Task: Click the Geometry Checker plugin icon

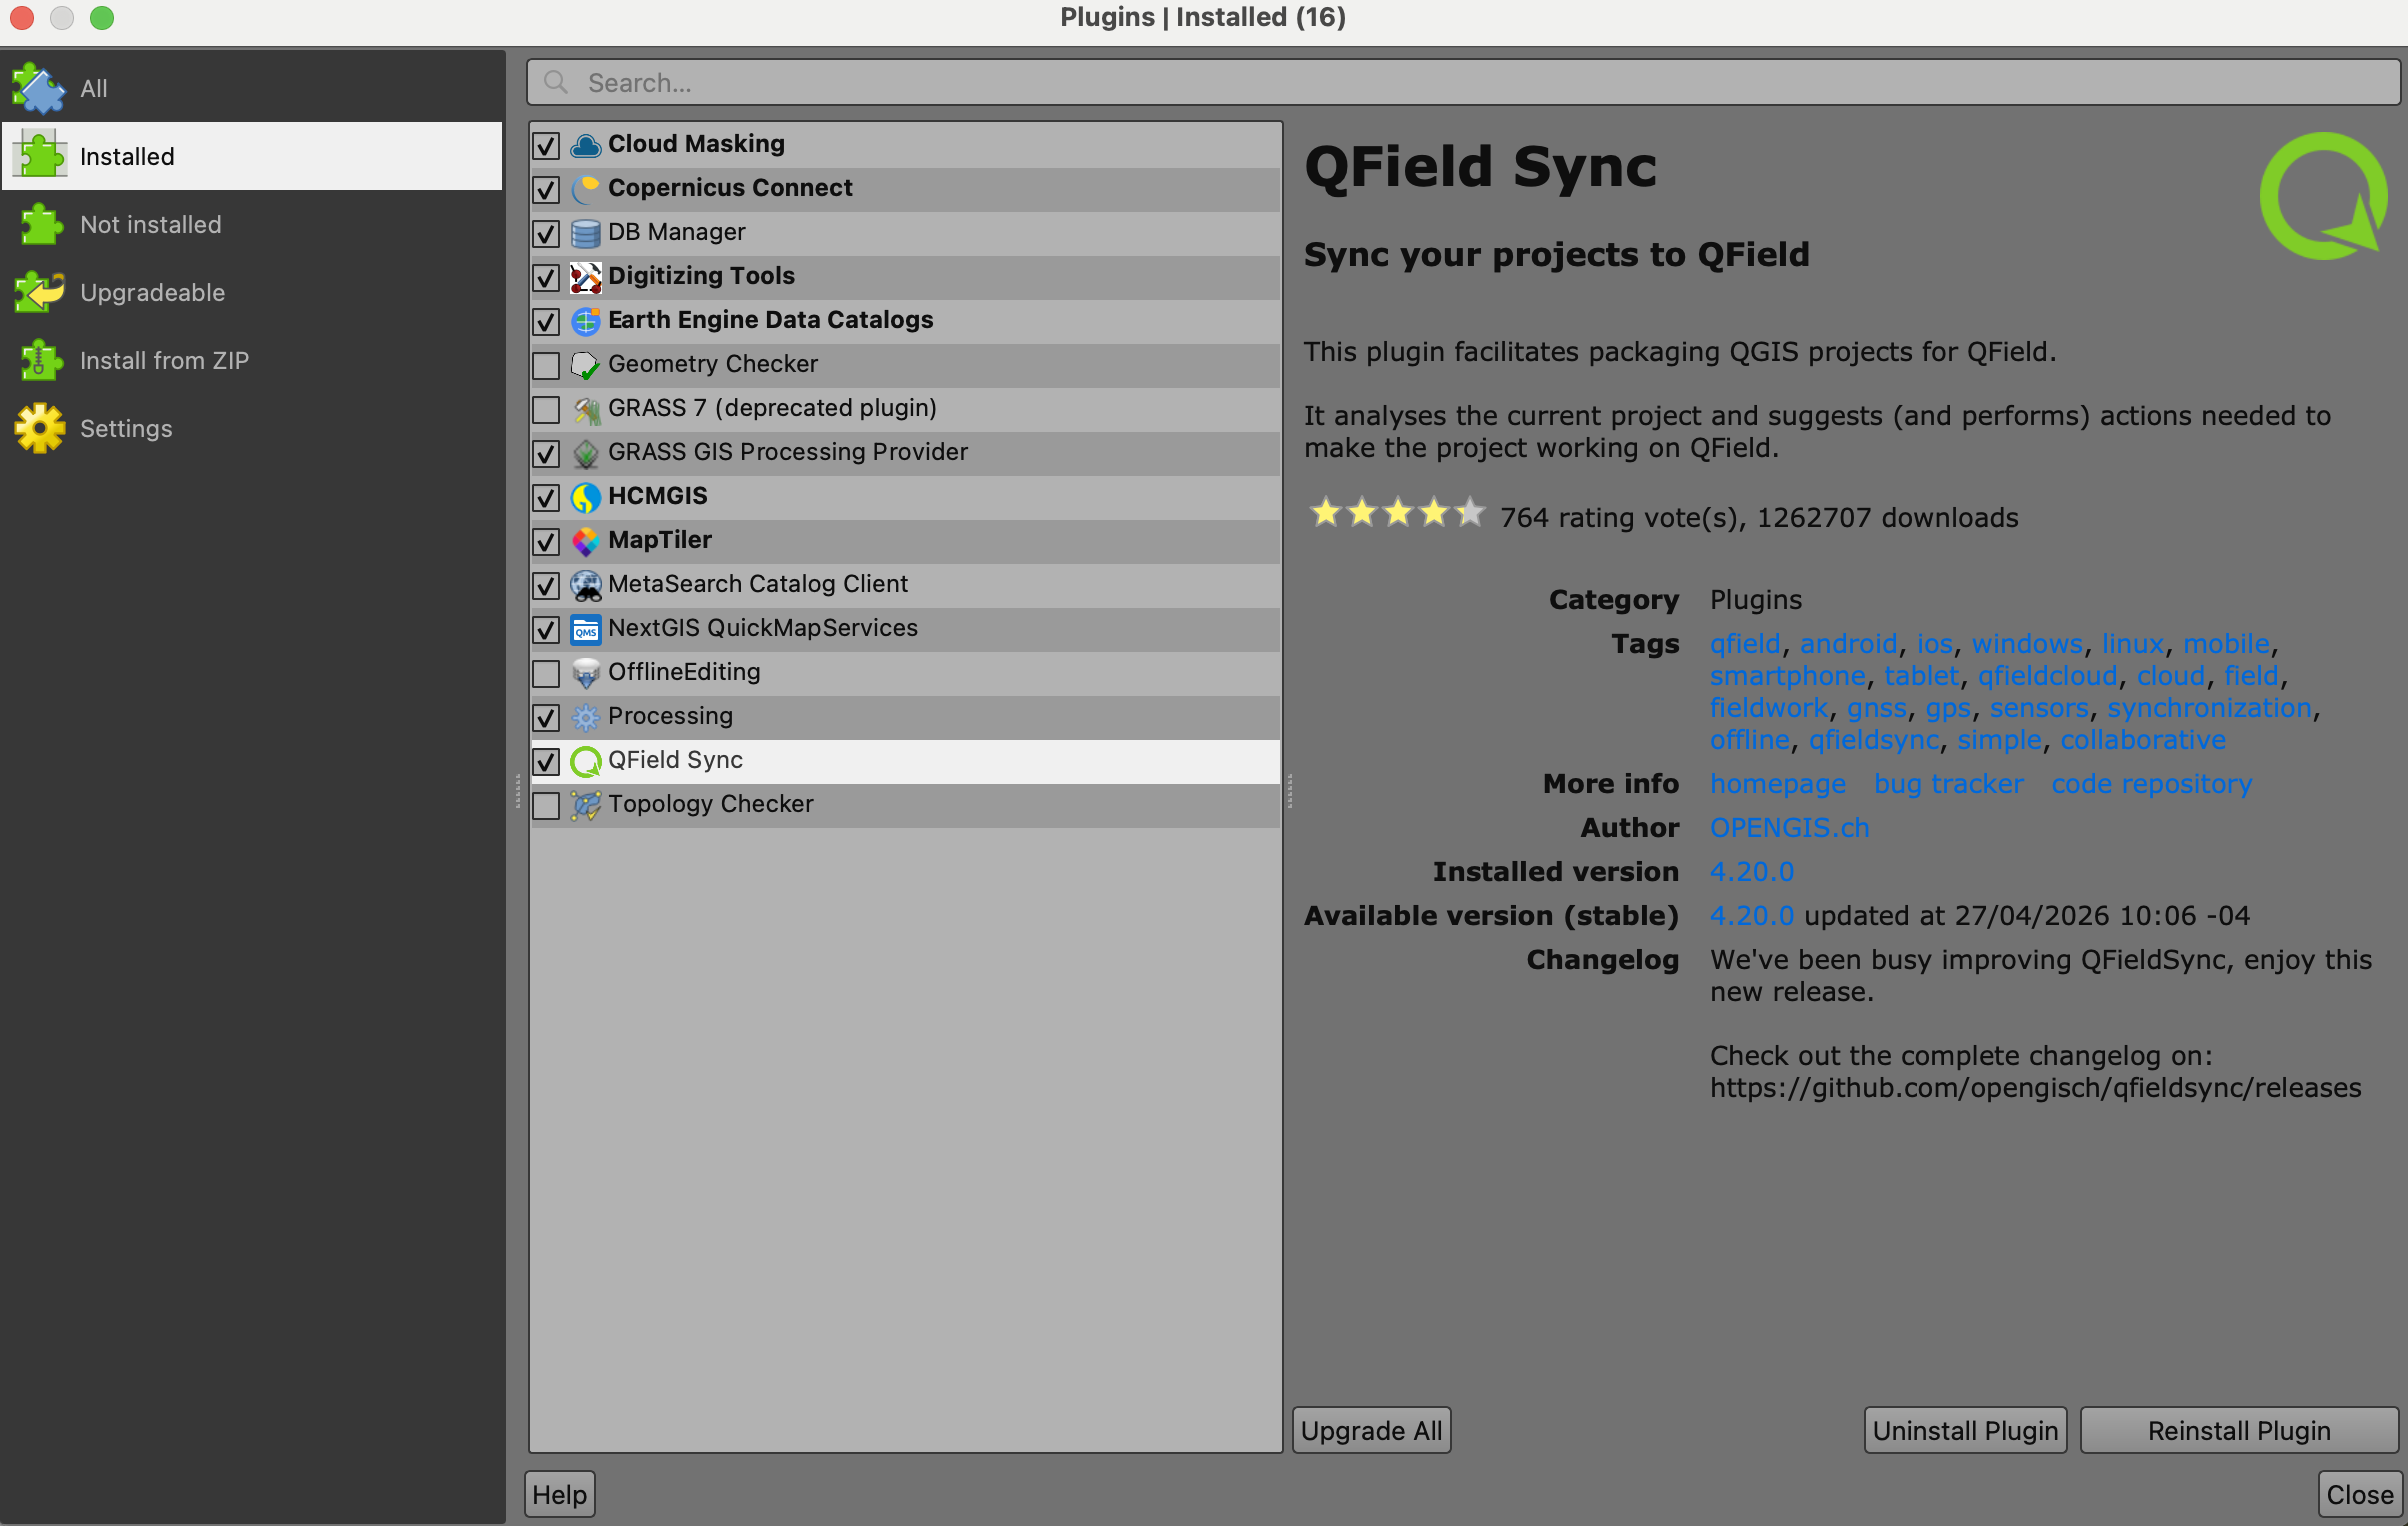Action: tap(585, 365)
